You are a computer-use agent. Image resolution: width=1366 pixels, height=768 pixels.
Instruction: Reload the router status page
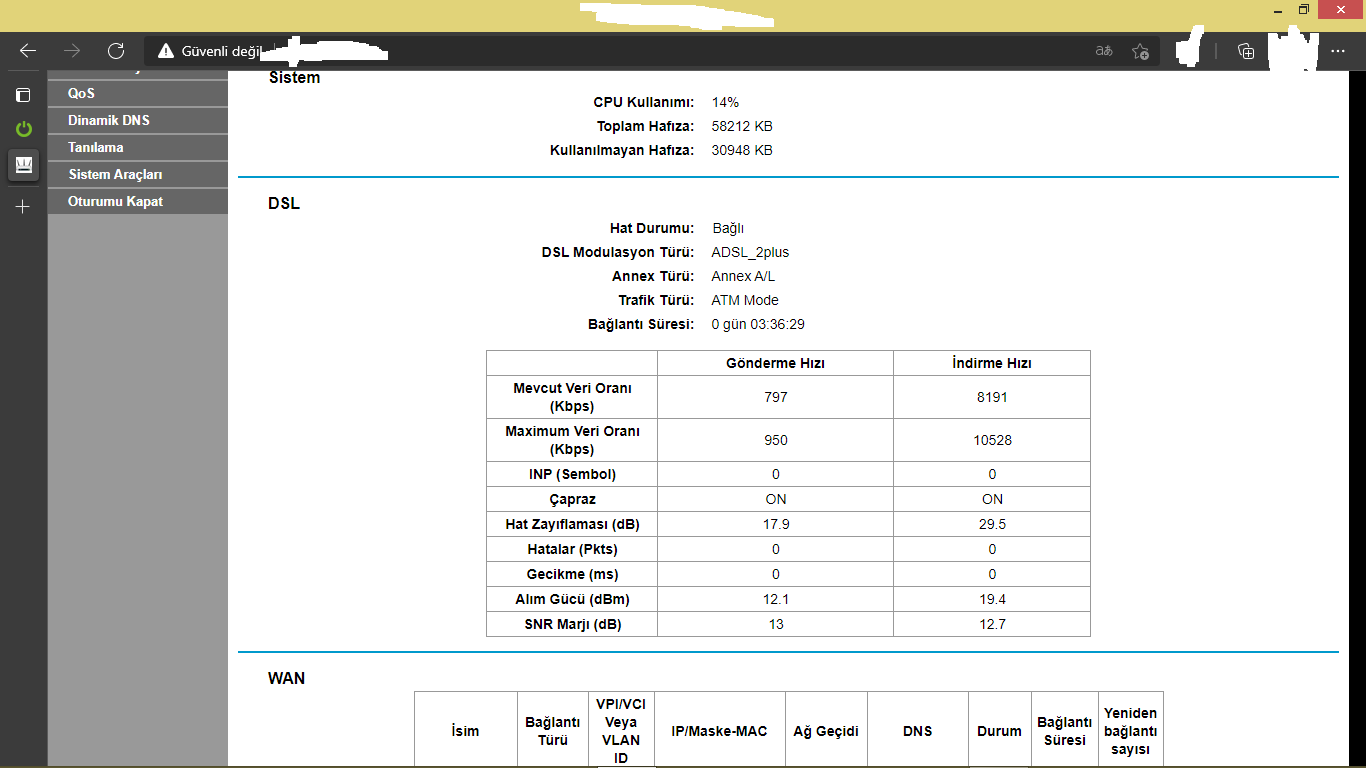tap(116, 51)
